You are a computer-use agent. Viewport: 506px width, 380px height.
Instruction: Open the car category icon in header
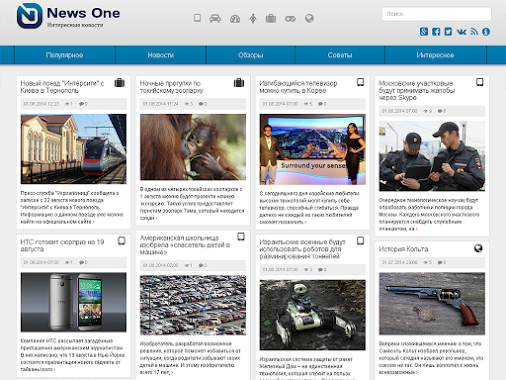(215, 18)
